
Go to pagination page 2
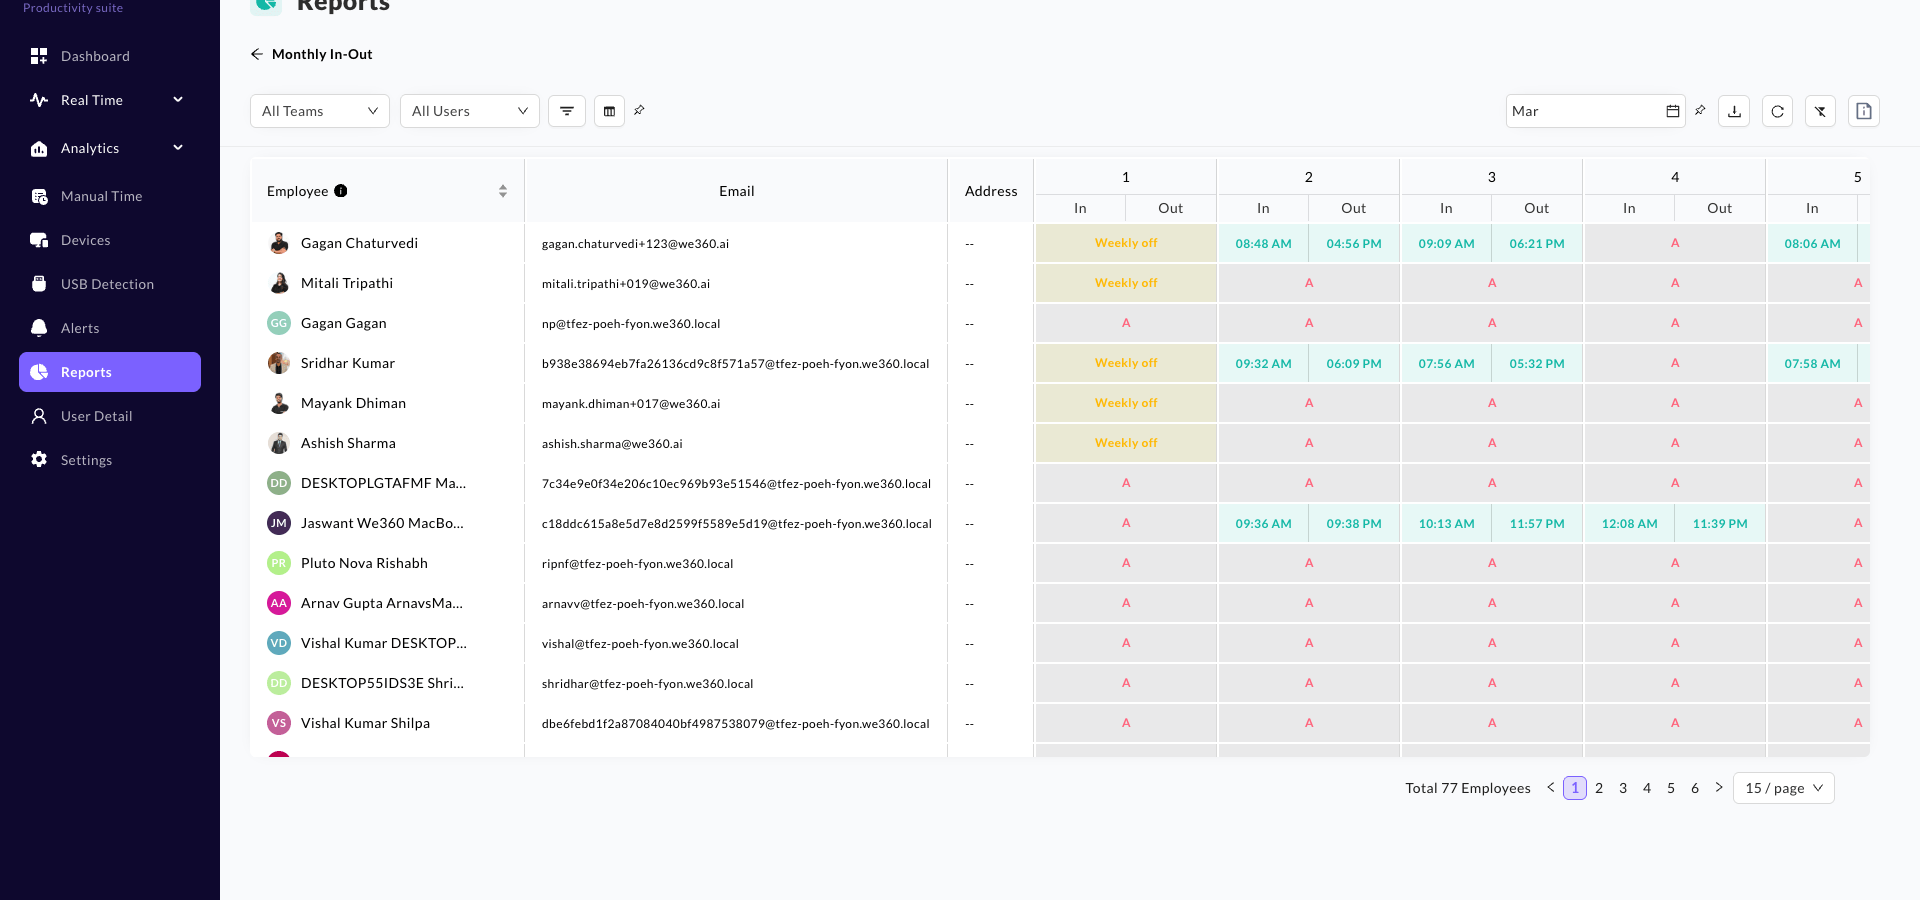click(x=1599, y=788)
